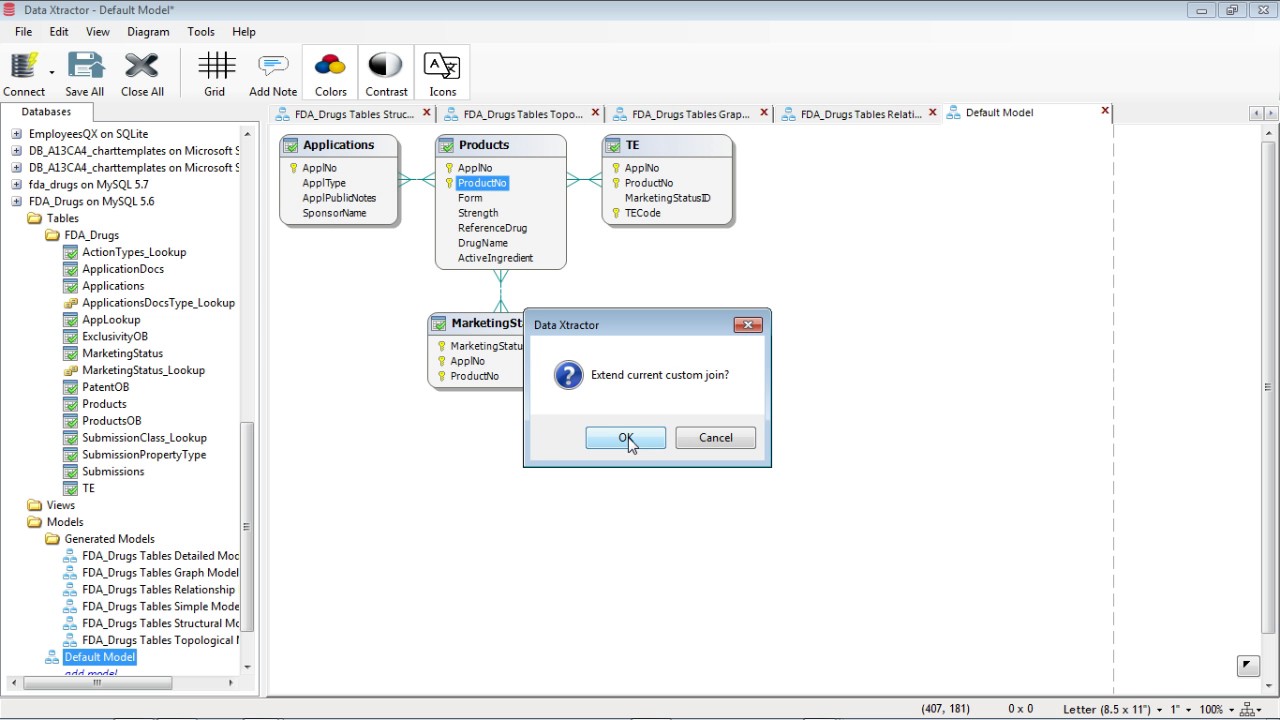1280x720 pixels.
Task: Click the ApplicationDocs table icon in tree
Action: tap(70, 269)
